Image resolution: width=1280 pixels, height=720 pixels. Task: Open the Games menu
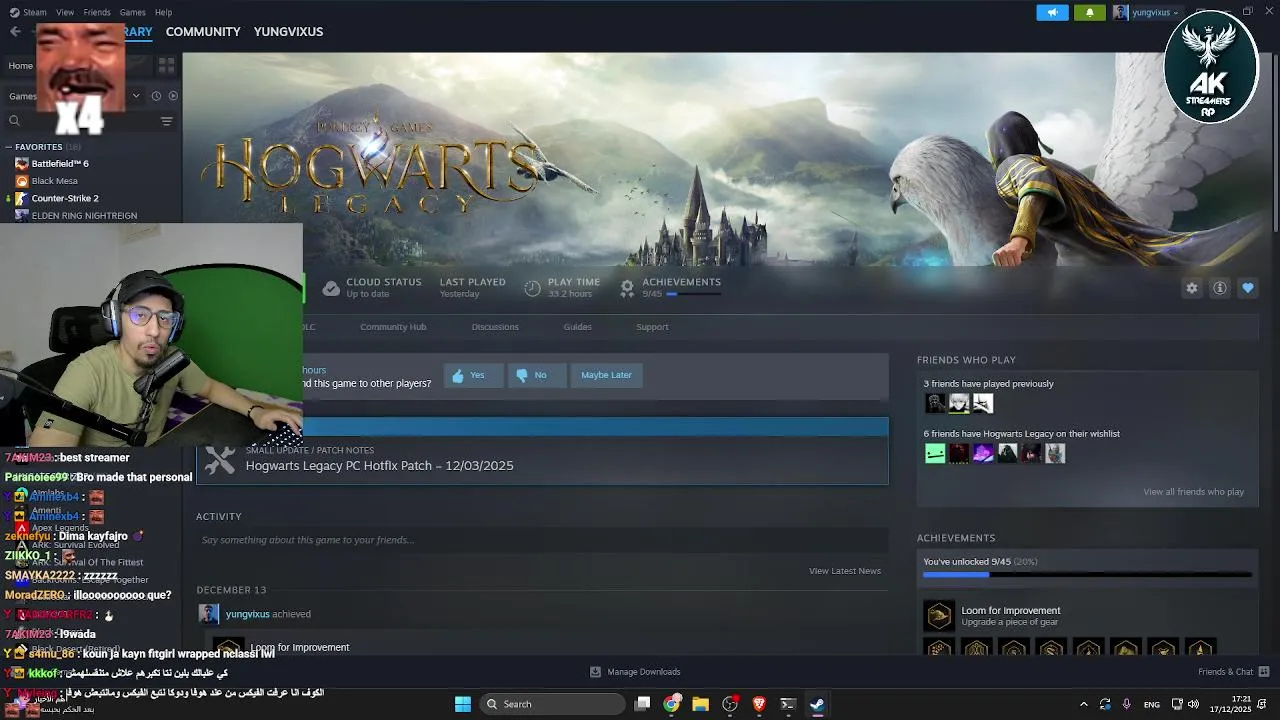[132, 12]
